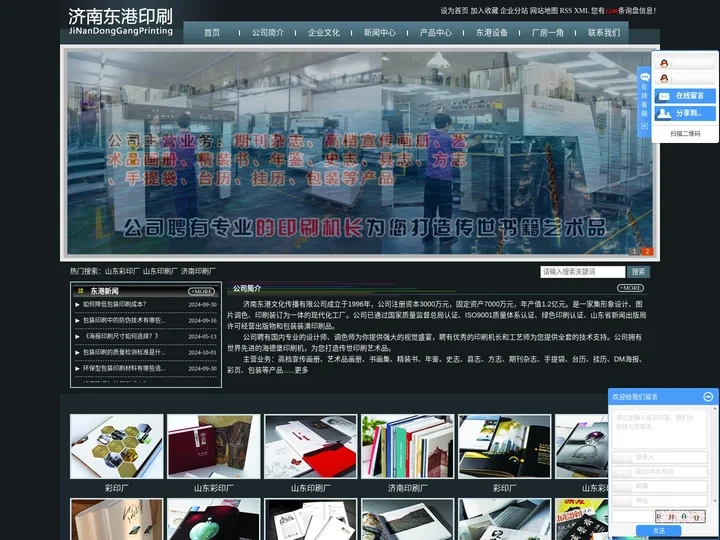This screenshot has width=720, height=540.
Task: Open news 包装印刷的质量检测标准是什么
Action: pos(124,352)
